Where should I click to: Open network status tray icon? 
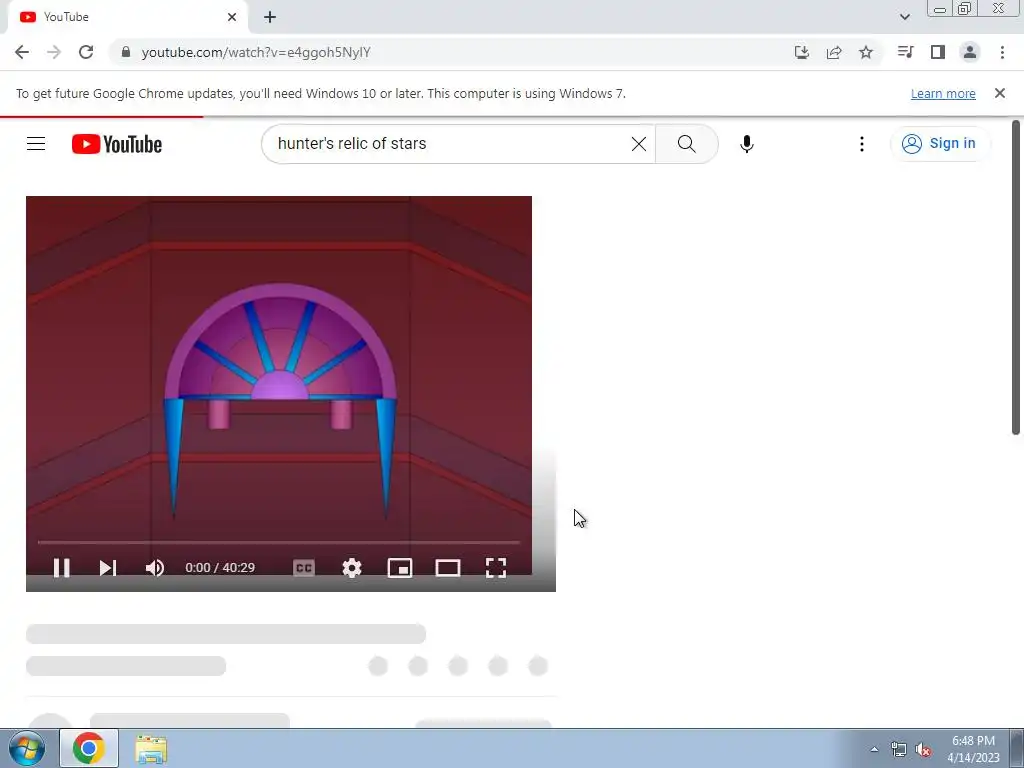899,750
